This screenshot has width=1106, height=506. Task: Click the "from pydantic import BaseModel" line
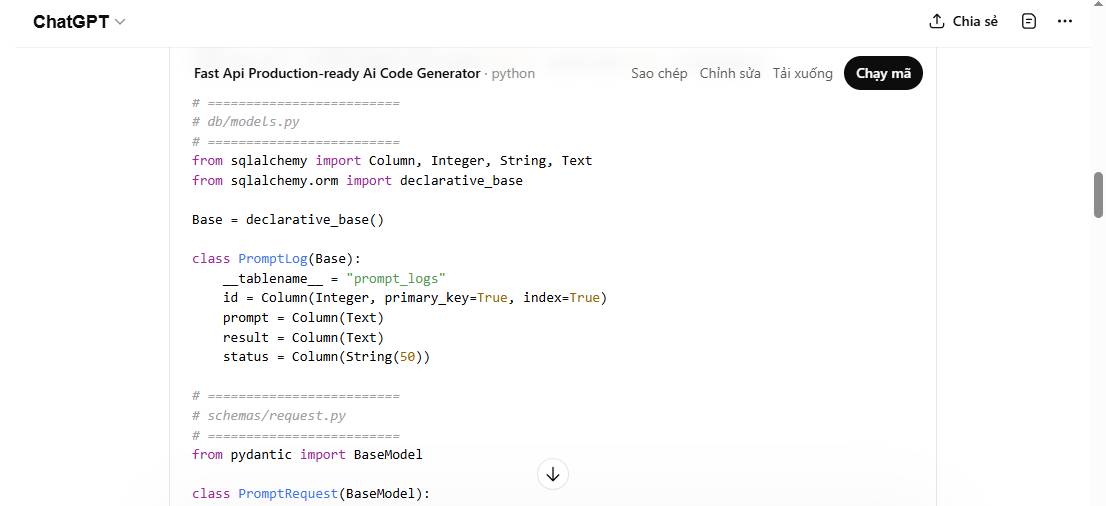pos(307,454)
